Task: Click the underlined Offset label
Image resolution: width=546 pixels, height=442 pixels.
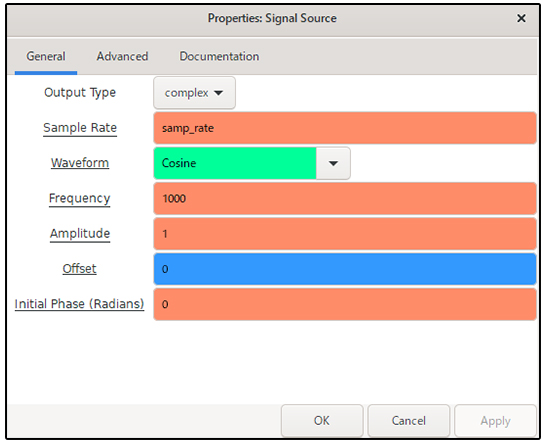Action: click(x=79, y=269)
